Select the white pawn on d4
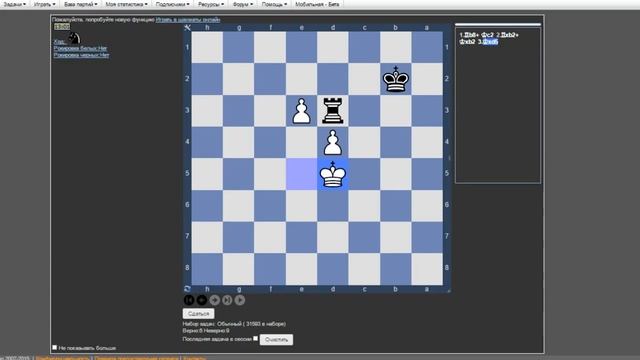640x360 pixels. click(333, 142)
